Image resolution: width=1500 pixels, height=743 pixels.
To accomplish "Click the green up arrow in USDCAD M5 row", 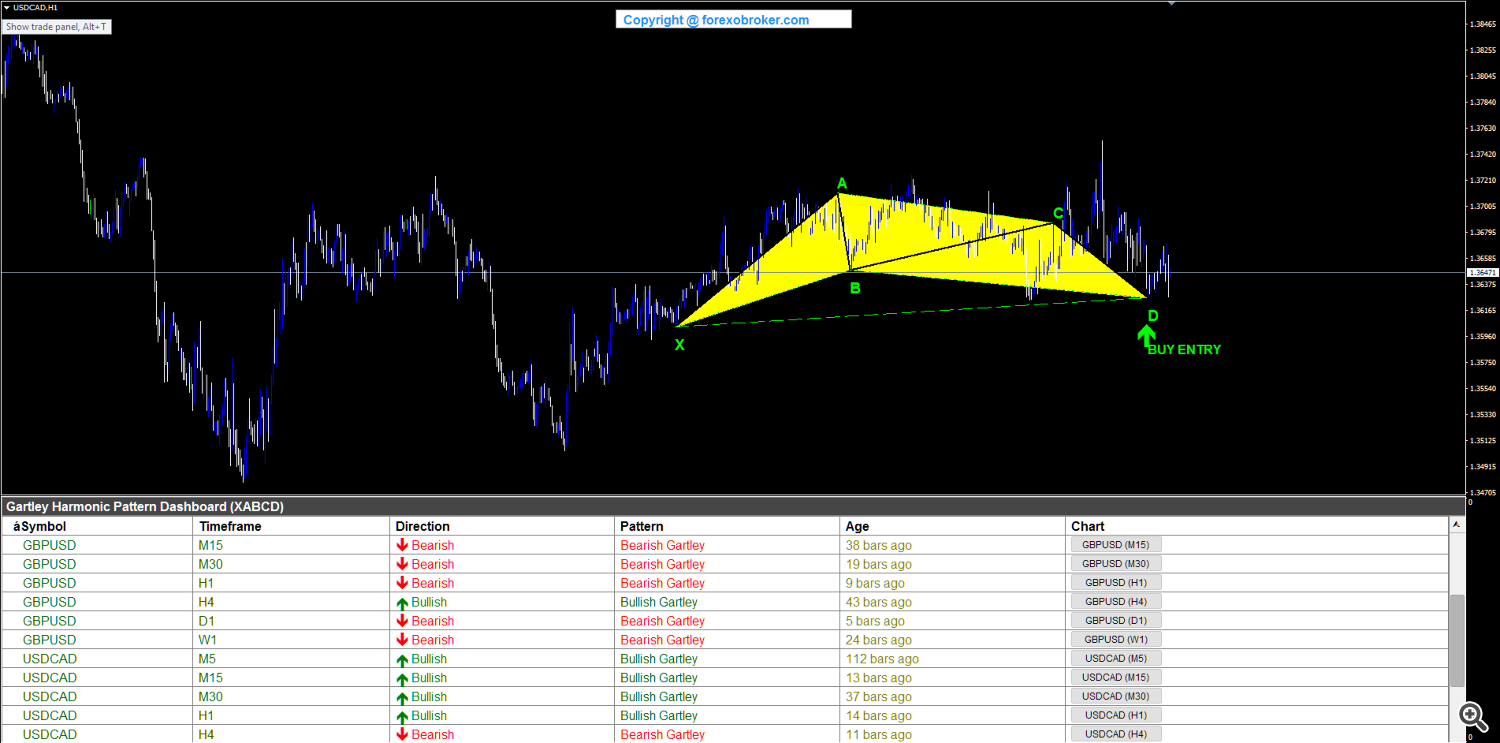I will (402, 659).
